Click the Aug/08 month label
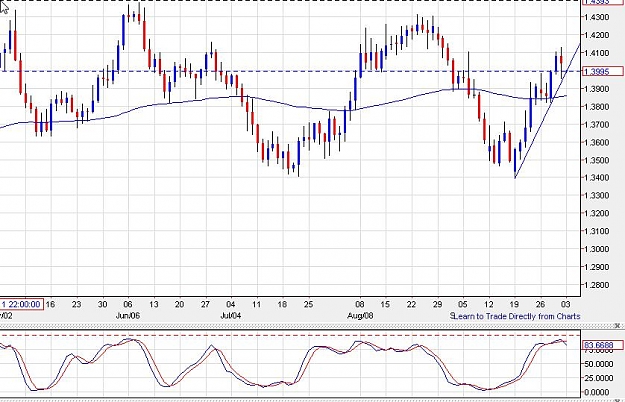Screen dimensions: 625x402 point(360,316)
